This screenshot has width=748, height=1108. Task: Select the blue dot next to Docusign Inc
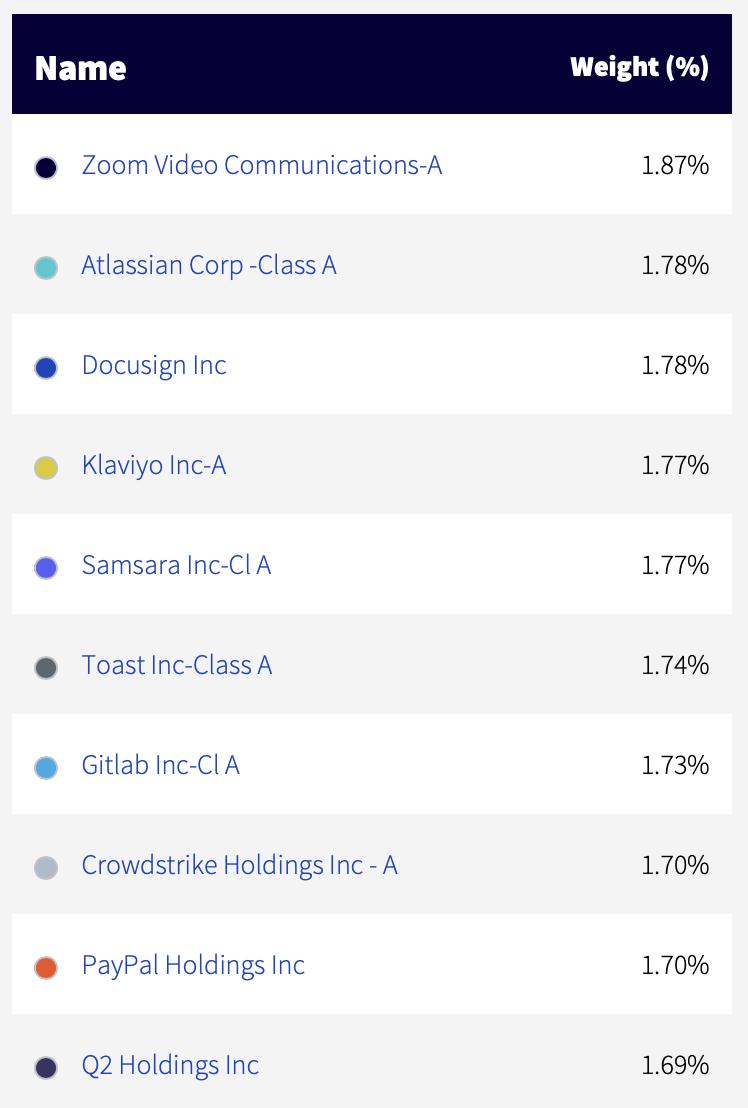point(46,367)
